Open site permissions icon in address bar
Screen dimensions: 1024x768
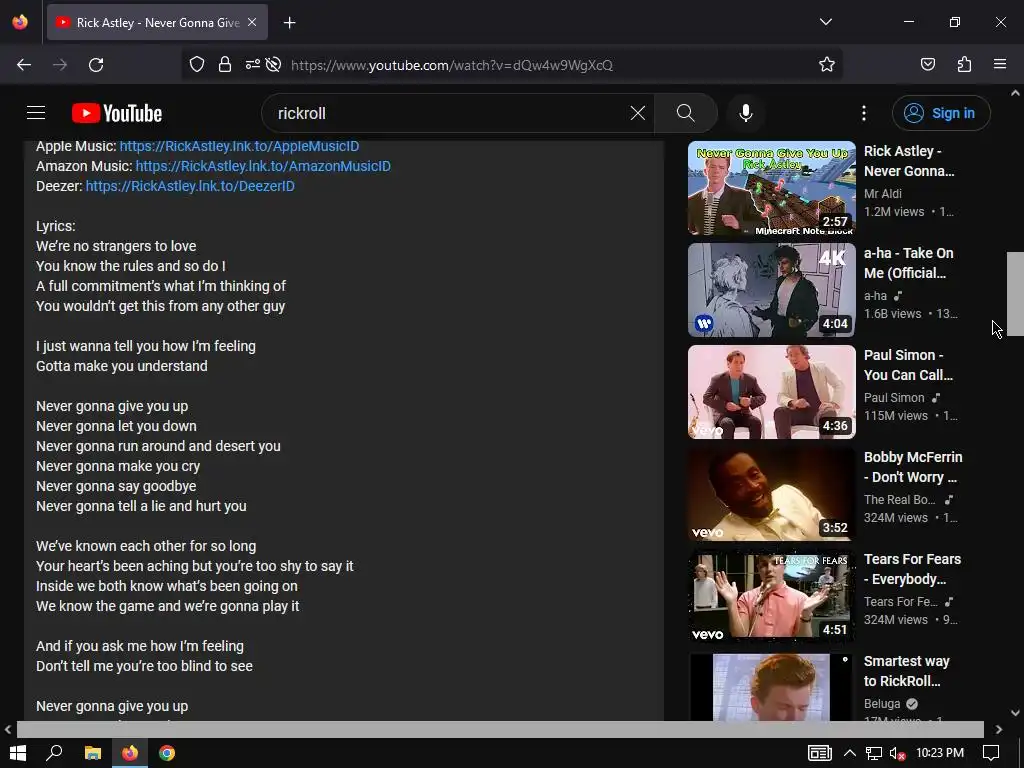point(252,65)
